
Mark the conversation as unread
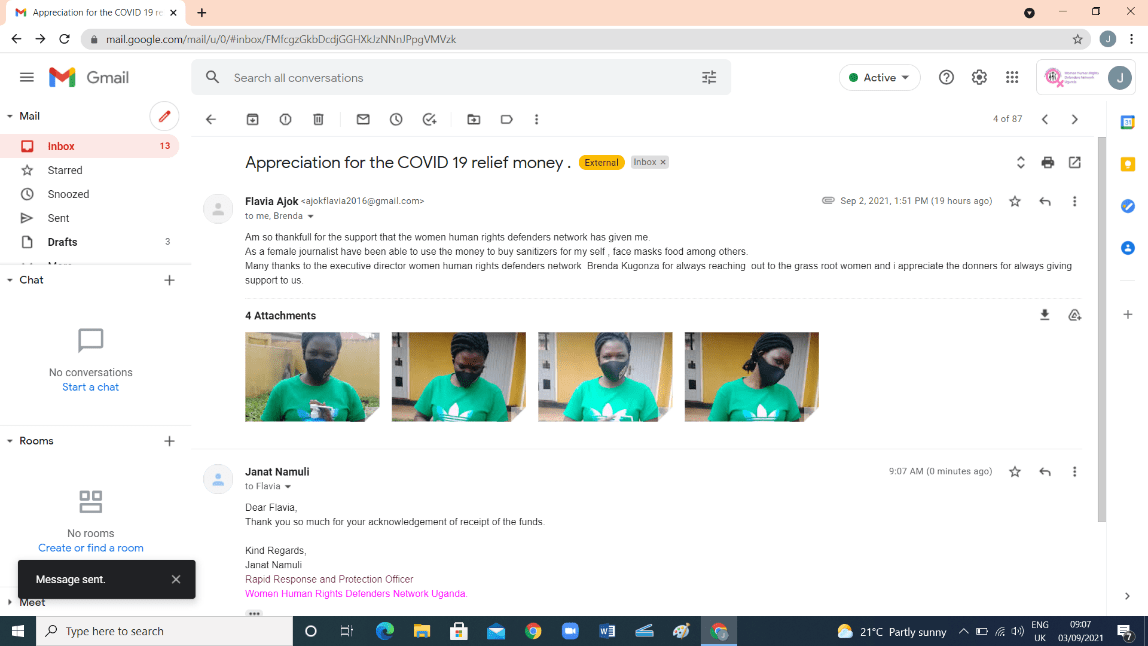click(363, 119)
